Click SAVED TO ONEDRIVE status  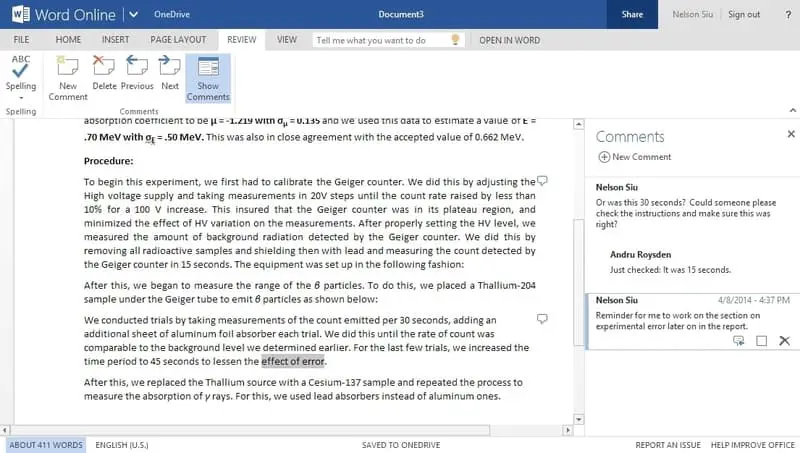401,445
